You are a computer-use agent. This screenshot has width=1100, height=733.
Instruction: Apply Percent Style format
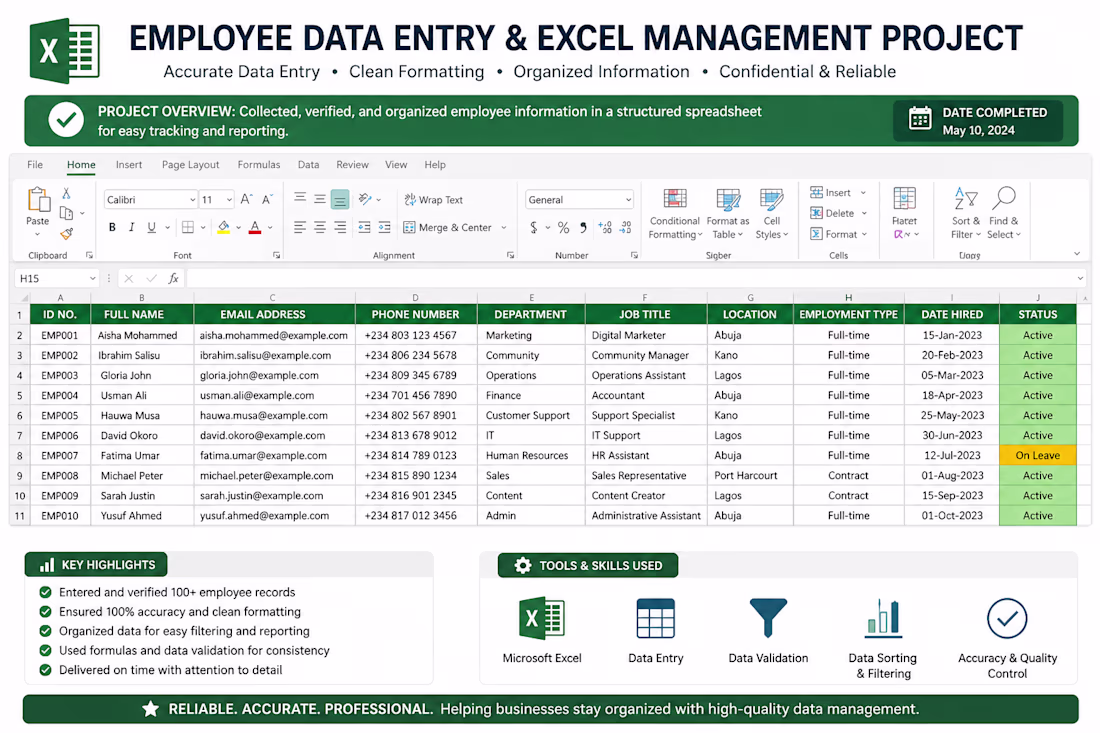coord(563,227)
